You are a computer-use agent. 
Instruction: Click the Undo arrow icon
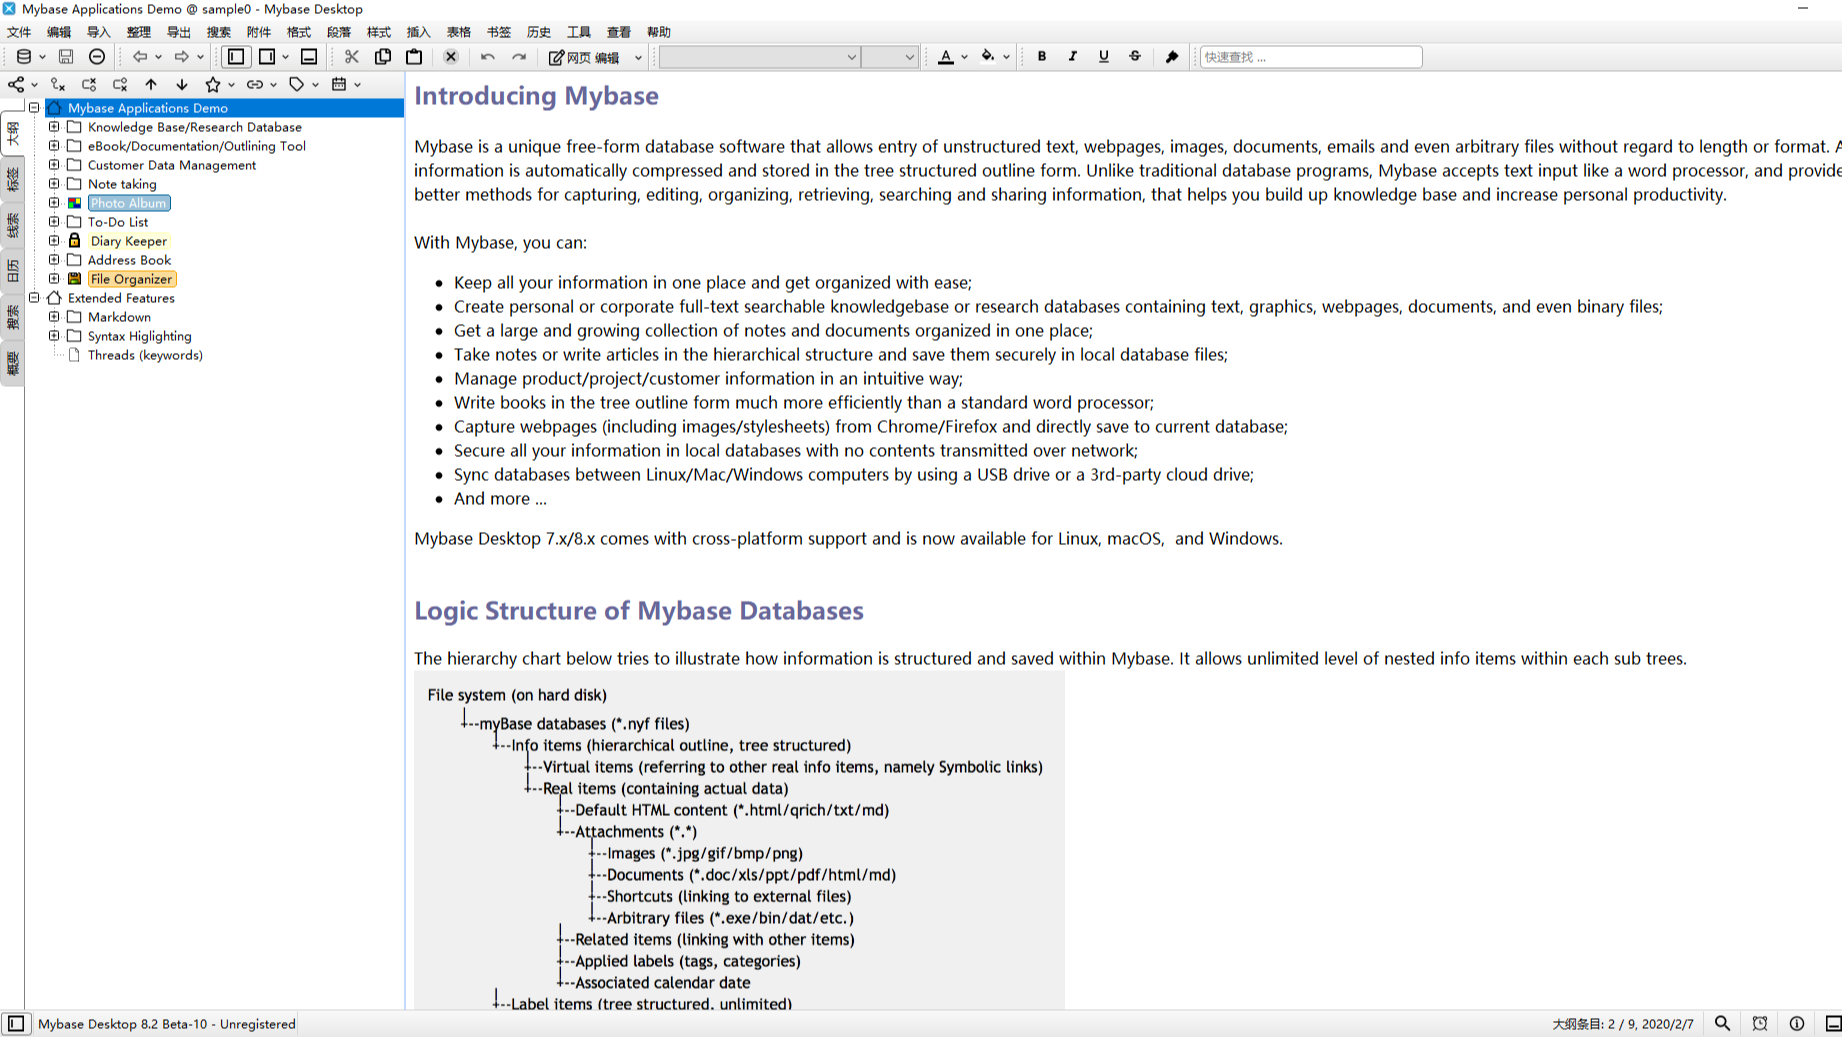click(x=488, y=57)
